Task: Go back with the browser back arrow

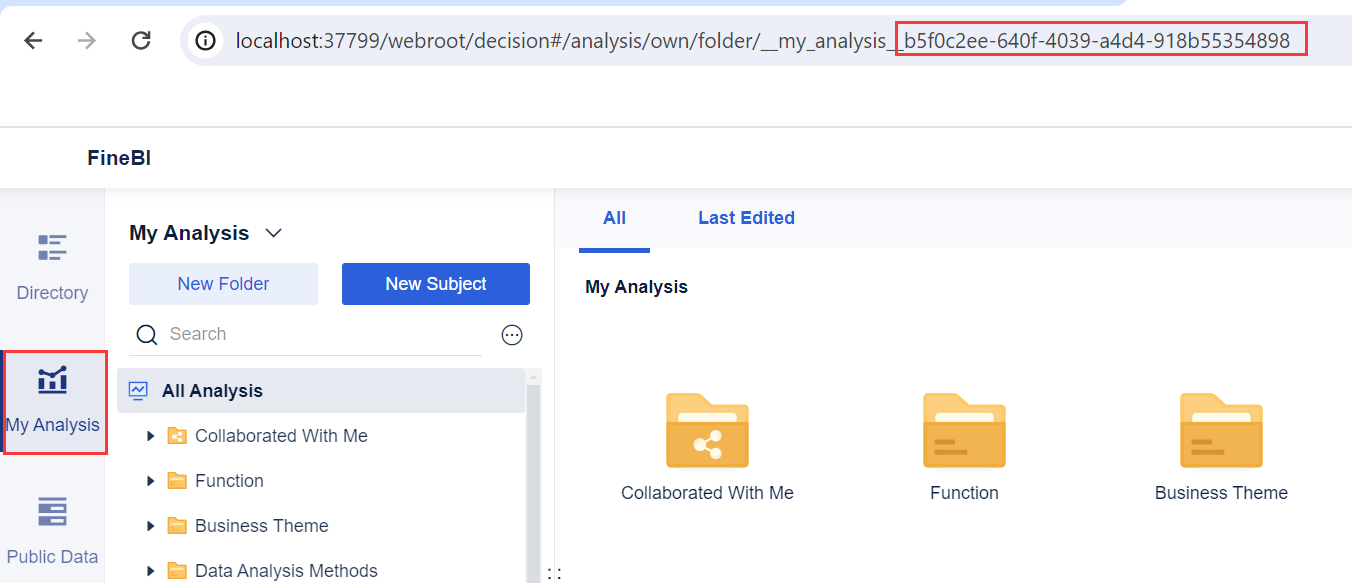Action: click(x=33, y=40)
